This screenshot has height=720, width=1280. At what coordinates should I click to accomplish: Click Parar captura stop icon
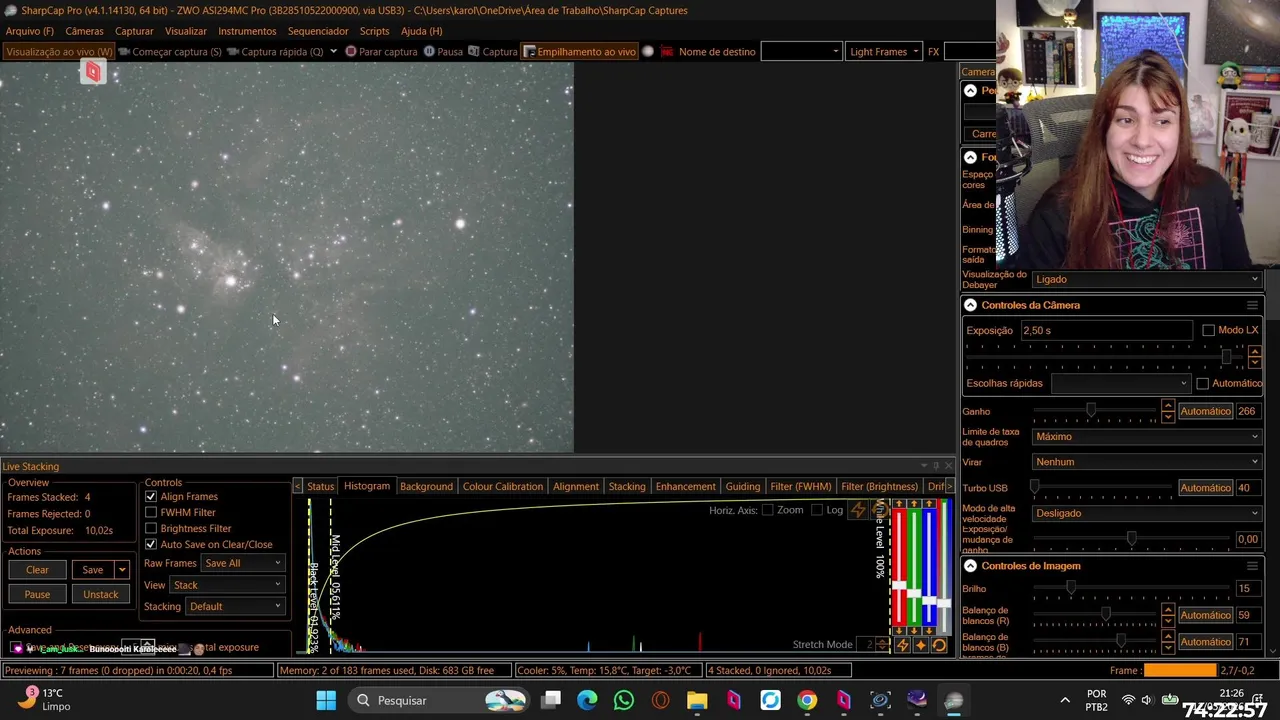point(351,51)
